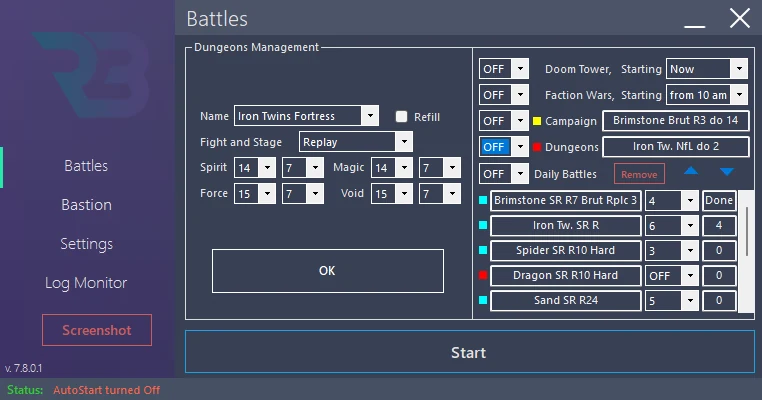Click the red Remove button
Image resolution: width=762 pixels, height=400 pixels.
639,174
